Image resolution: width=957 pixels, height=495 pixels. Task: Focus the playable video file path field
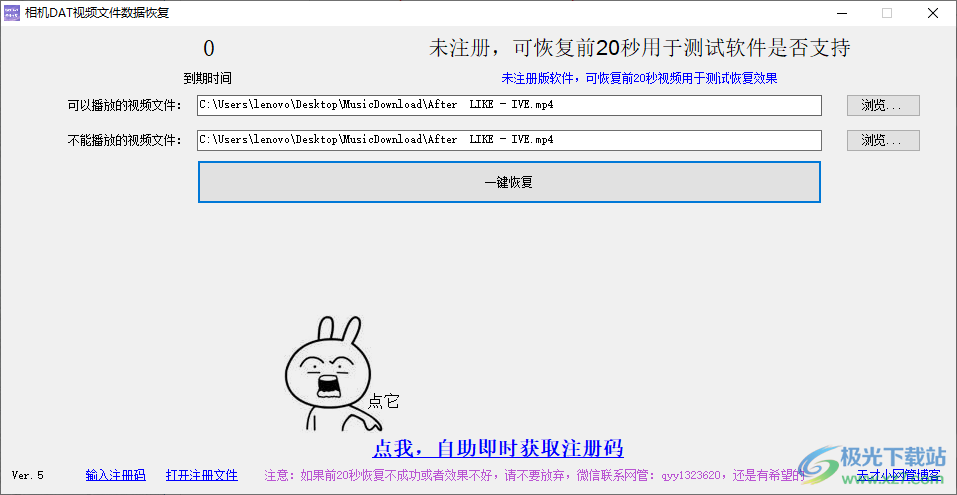[510, 105]
